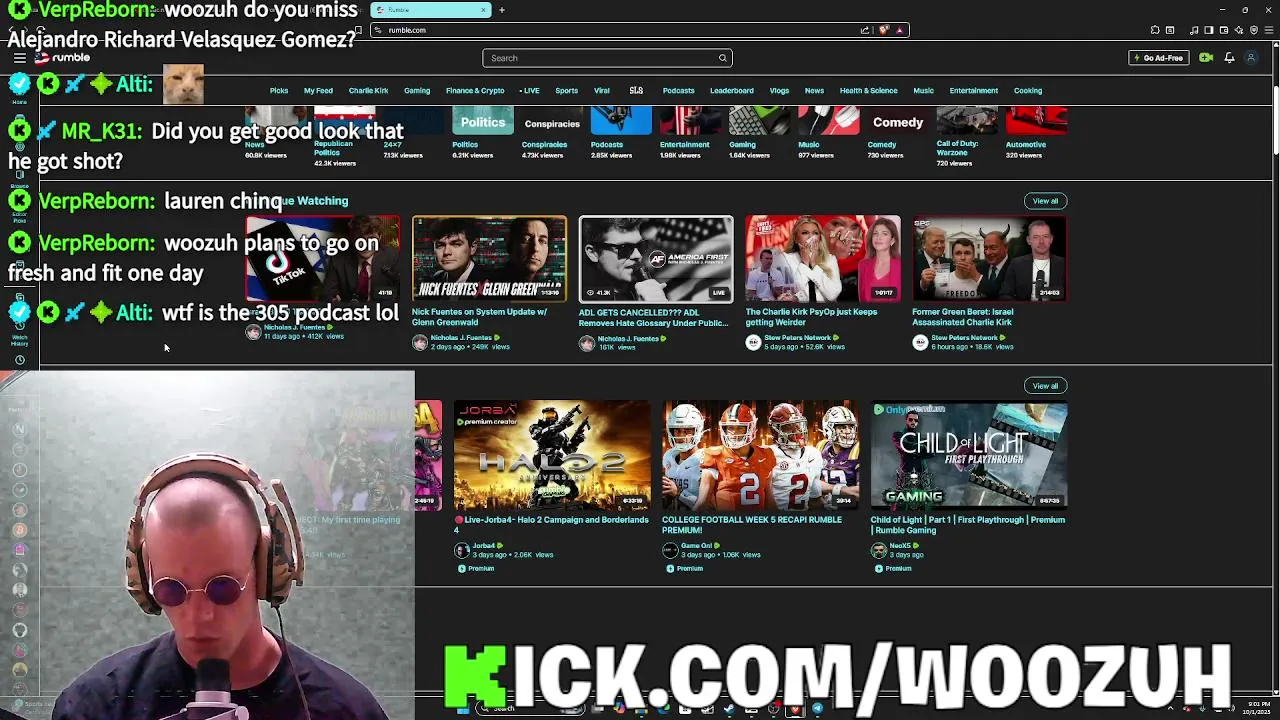Select the Picks category tab
Screen dimensions: 1280x720
pyautogui.click(x=279, y=91)
